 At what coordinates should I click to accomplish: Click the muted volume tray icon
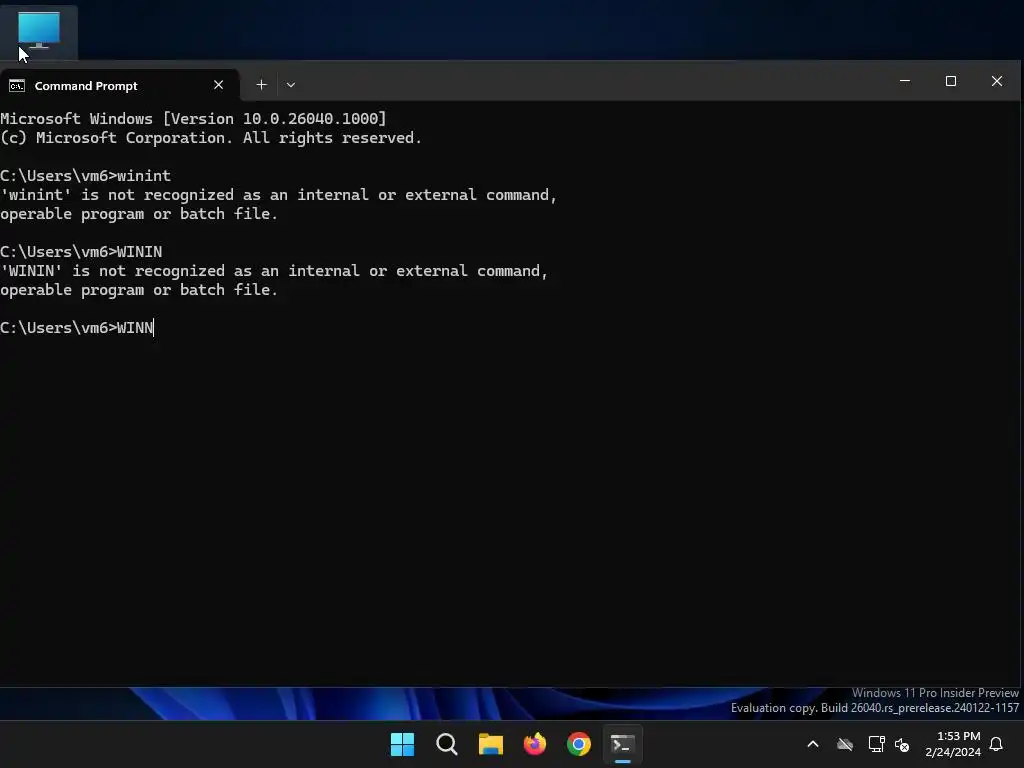coord(903,744)
